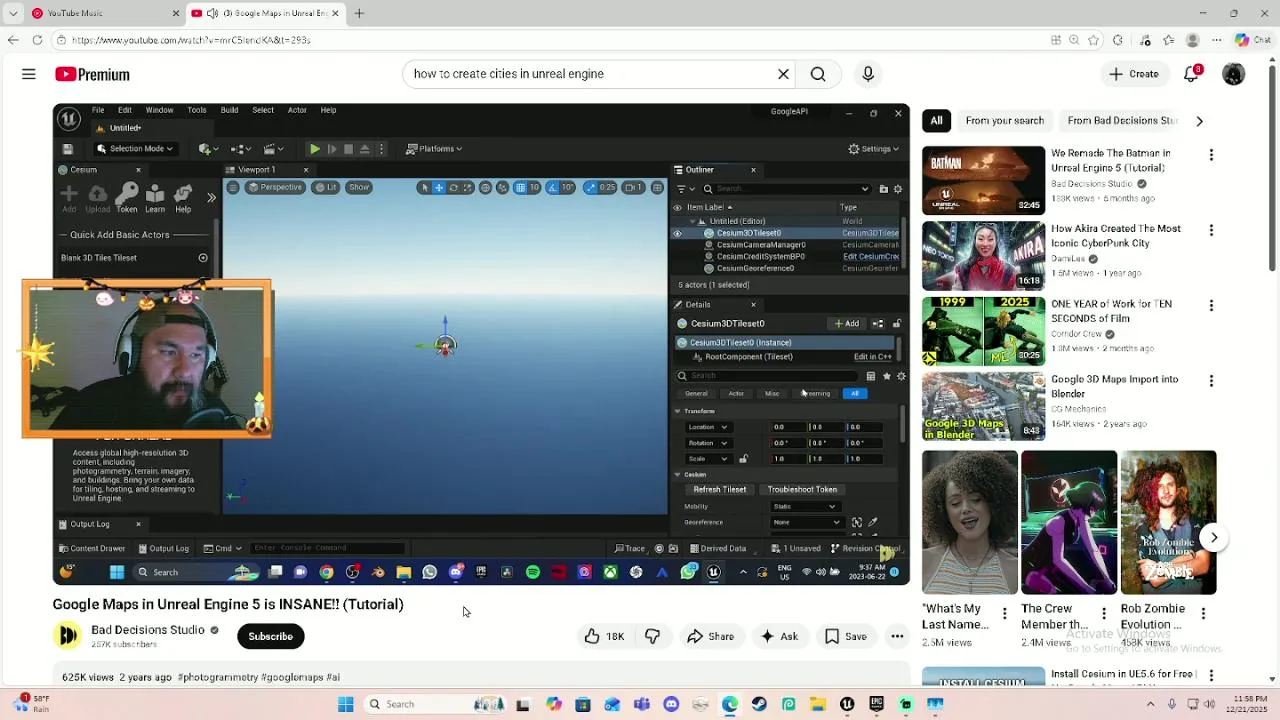Viewport: 1280px width, 720px height.
Task: Open Bad Decisions Studio channel name link
Action: tap(148, 630)
